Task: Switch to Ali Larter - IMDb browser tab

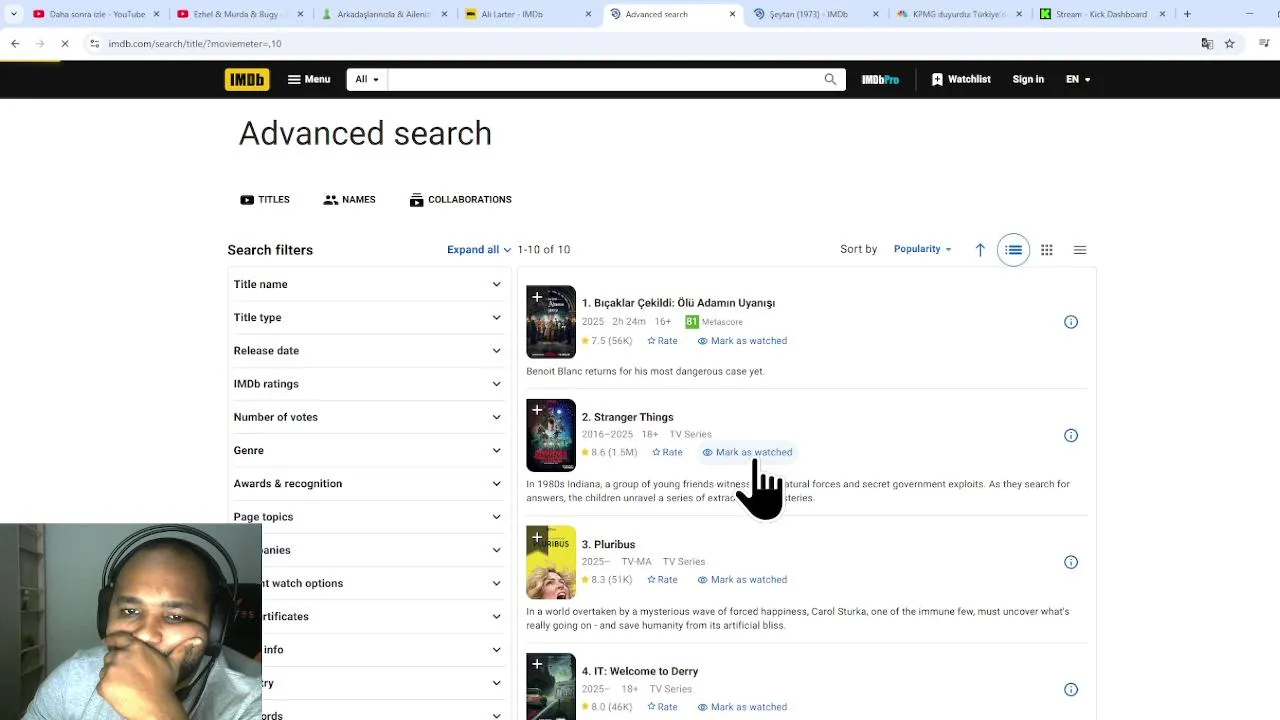Action: 525,14
